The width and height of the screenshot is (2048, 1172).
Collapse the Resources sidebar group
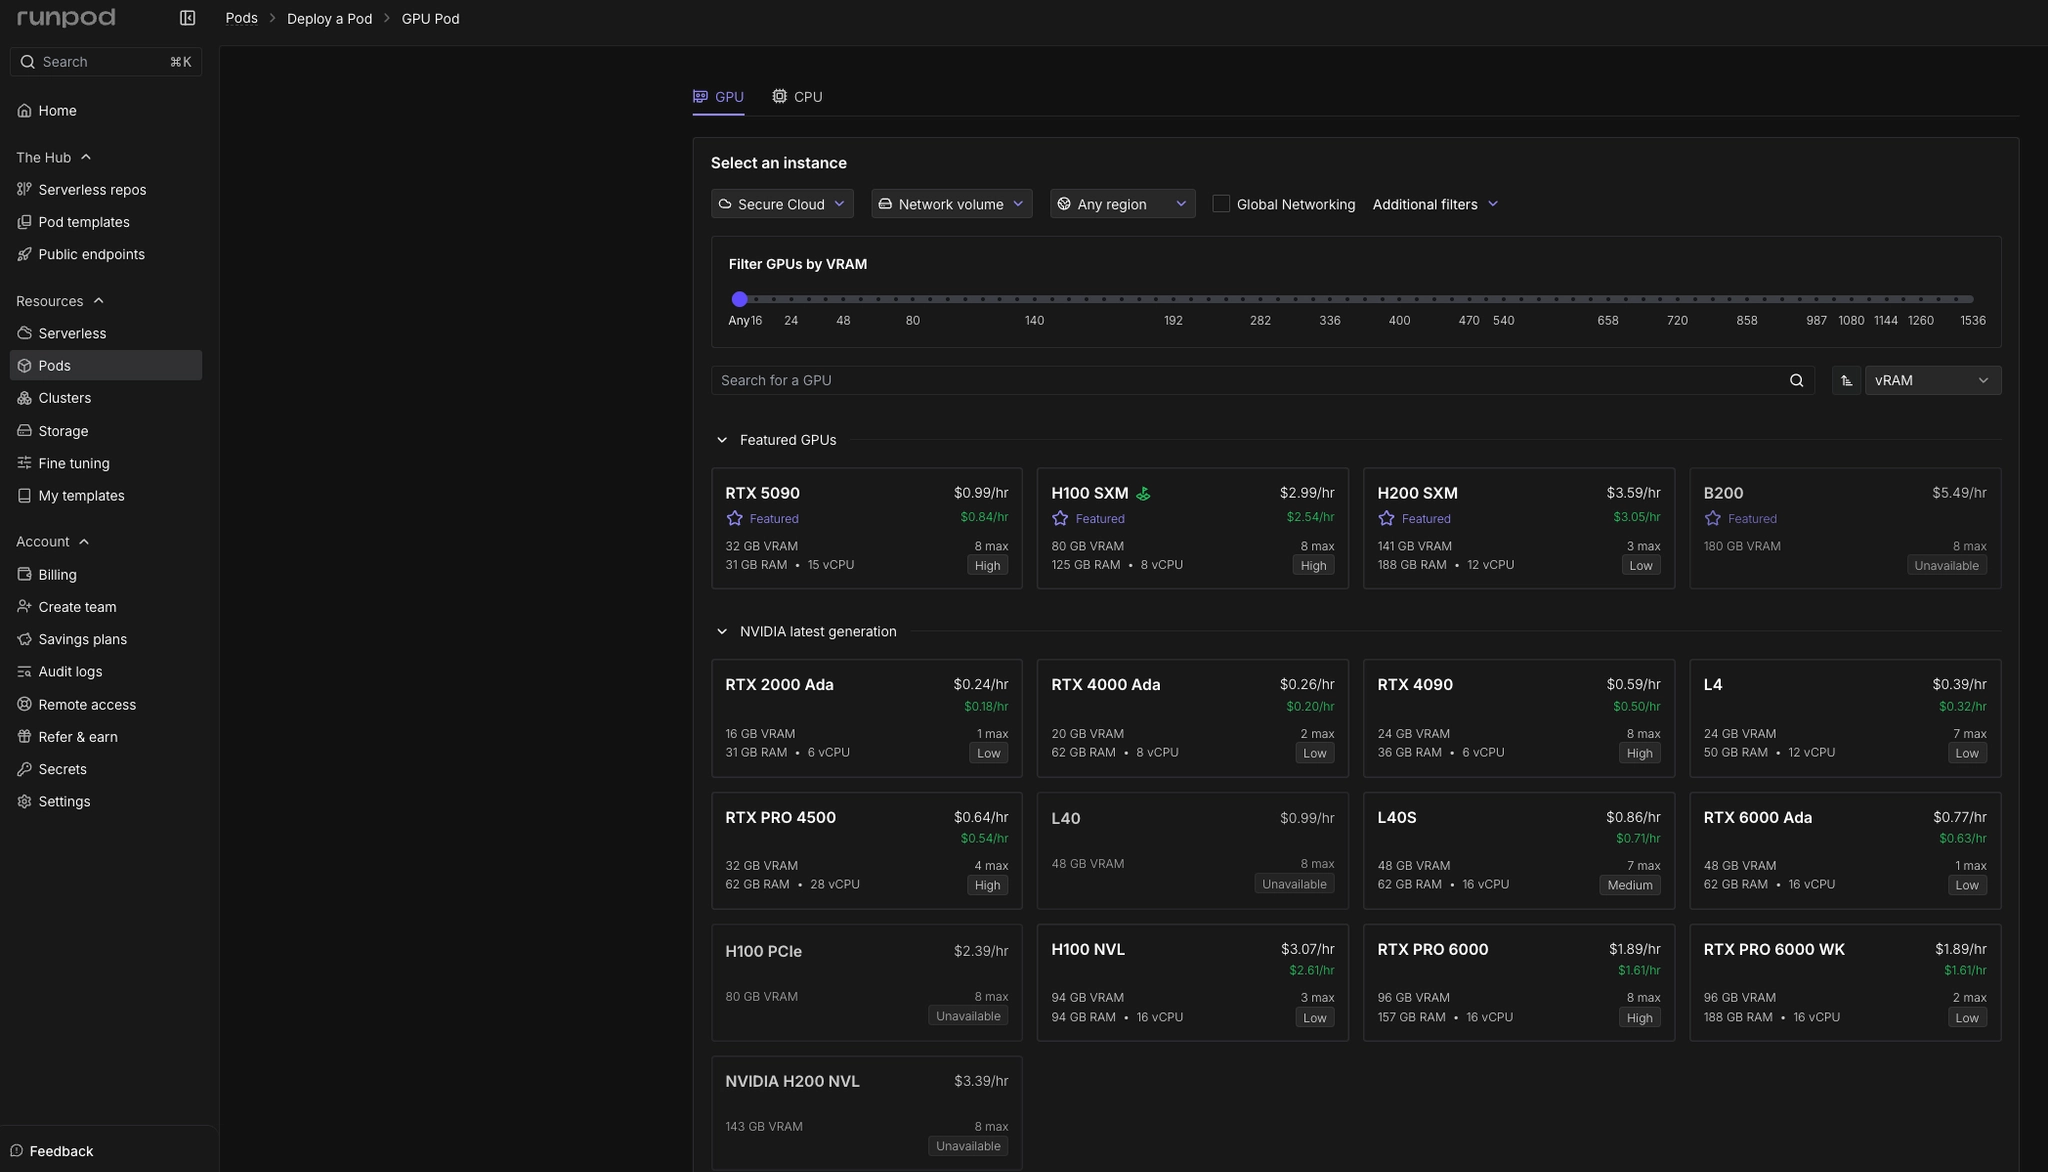click(98, 301)
